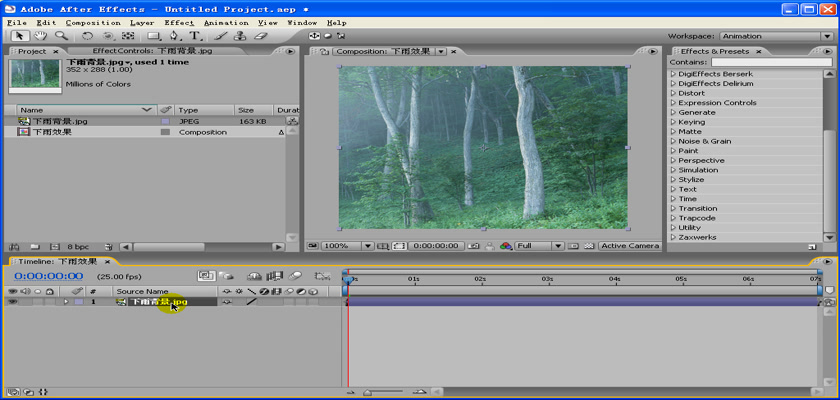840x400 pixels.
Task: Toggle the Hide Shy Layers timeline icon
Action: (254, 276)
